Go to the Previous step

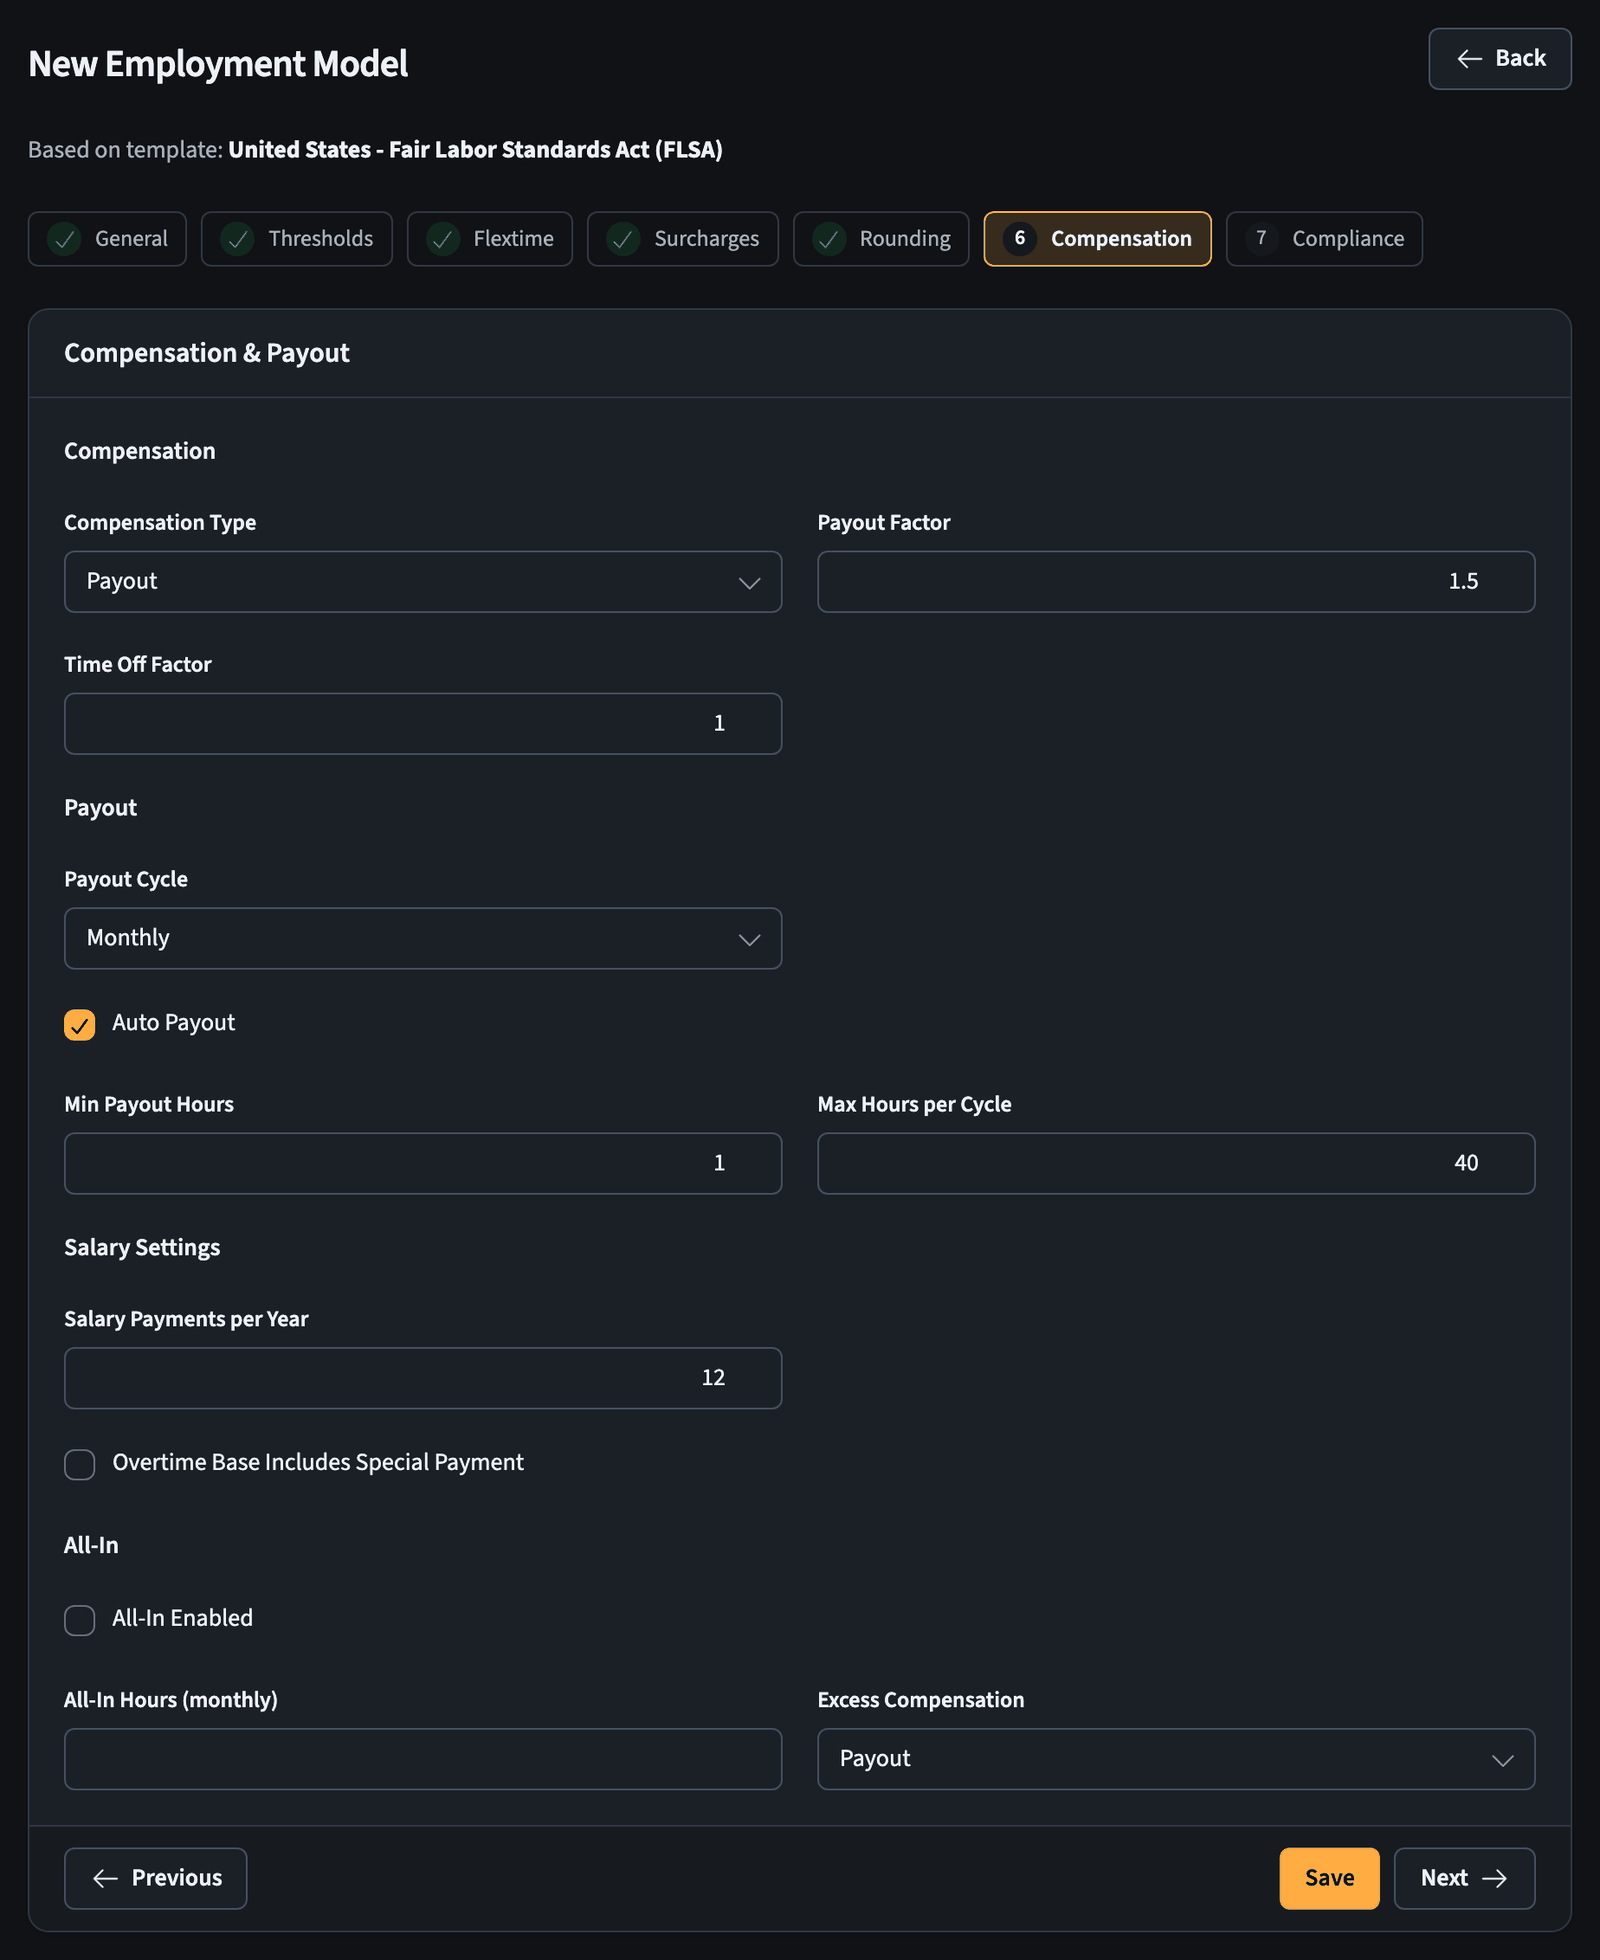(156, 1879)
